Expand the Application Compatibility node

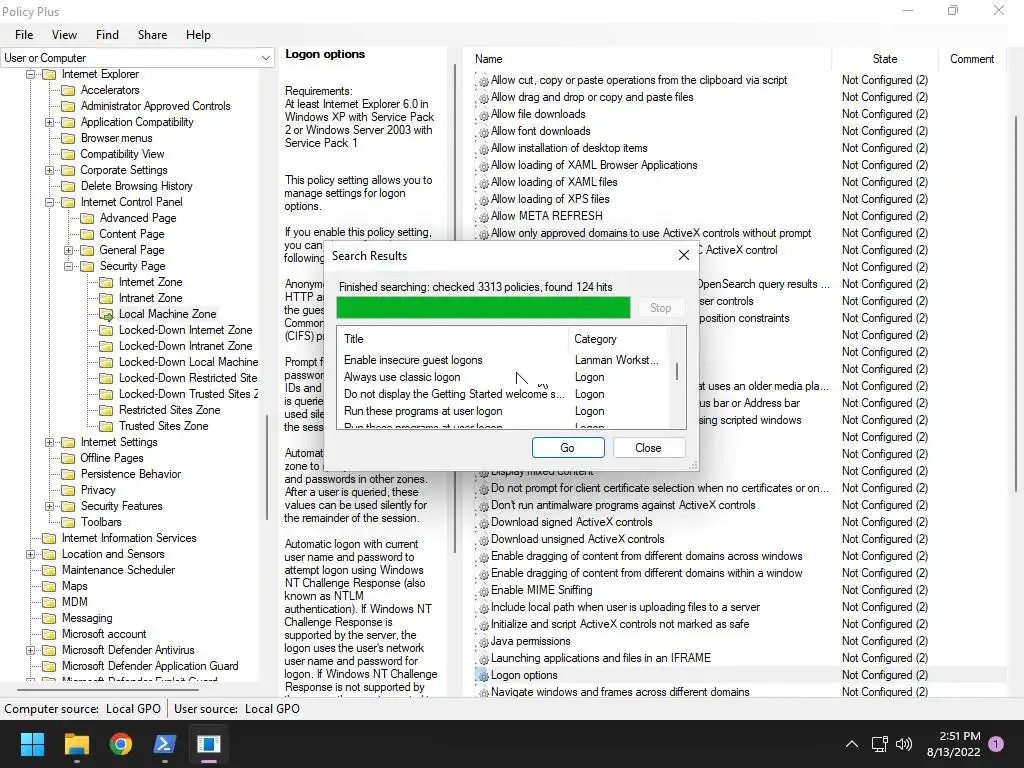click(x=49, y=122)
